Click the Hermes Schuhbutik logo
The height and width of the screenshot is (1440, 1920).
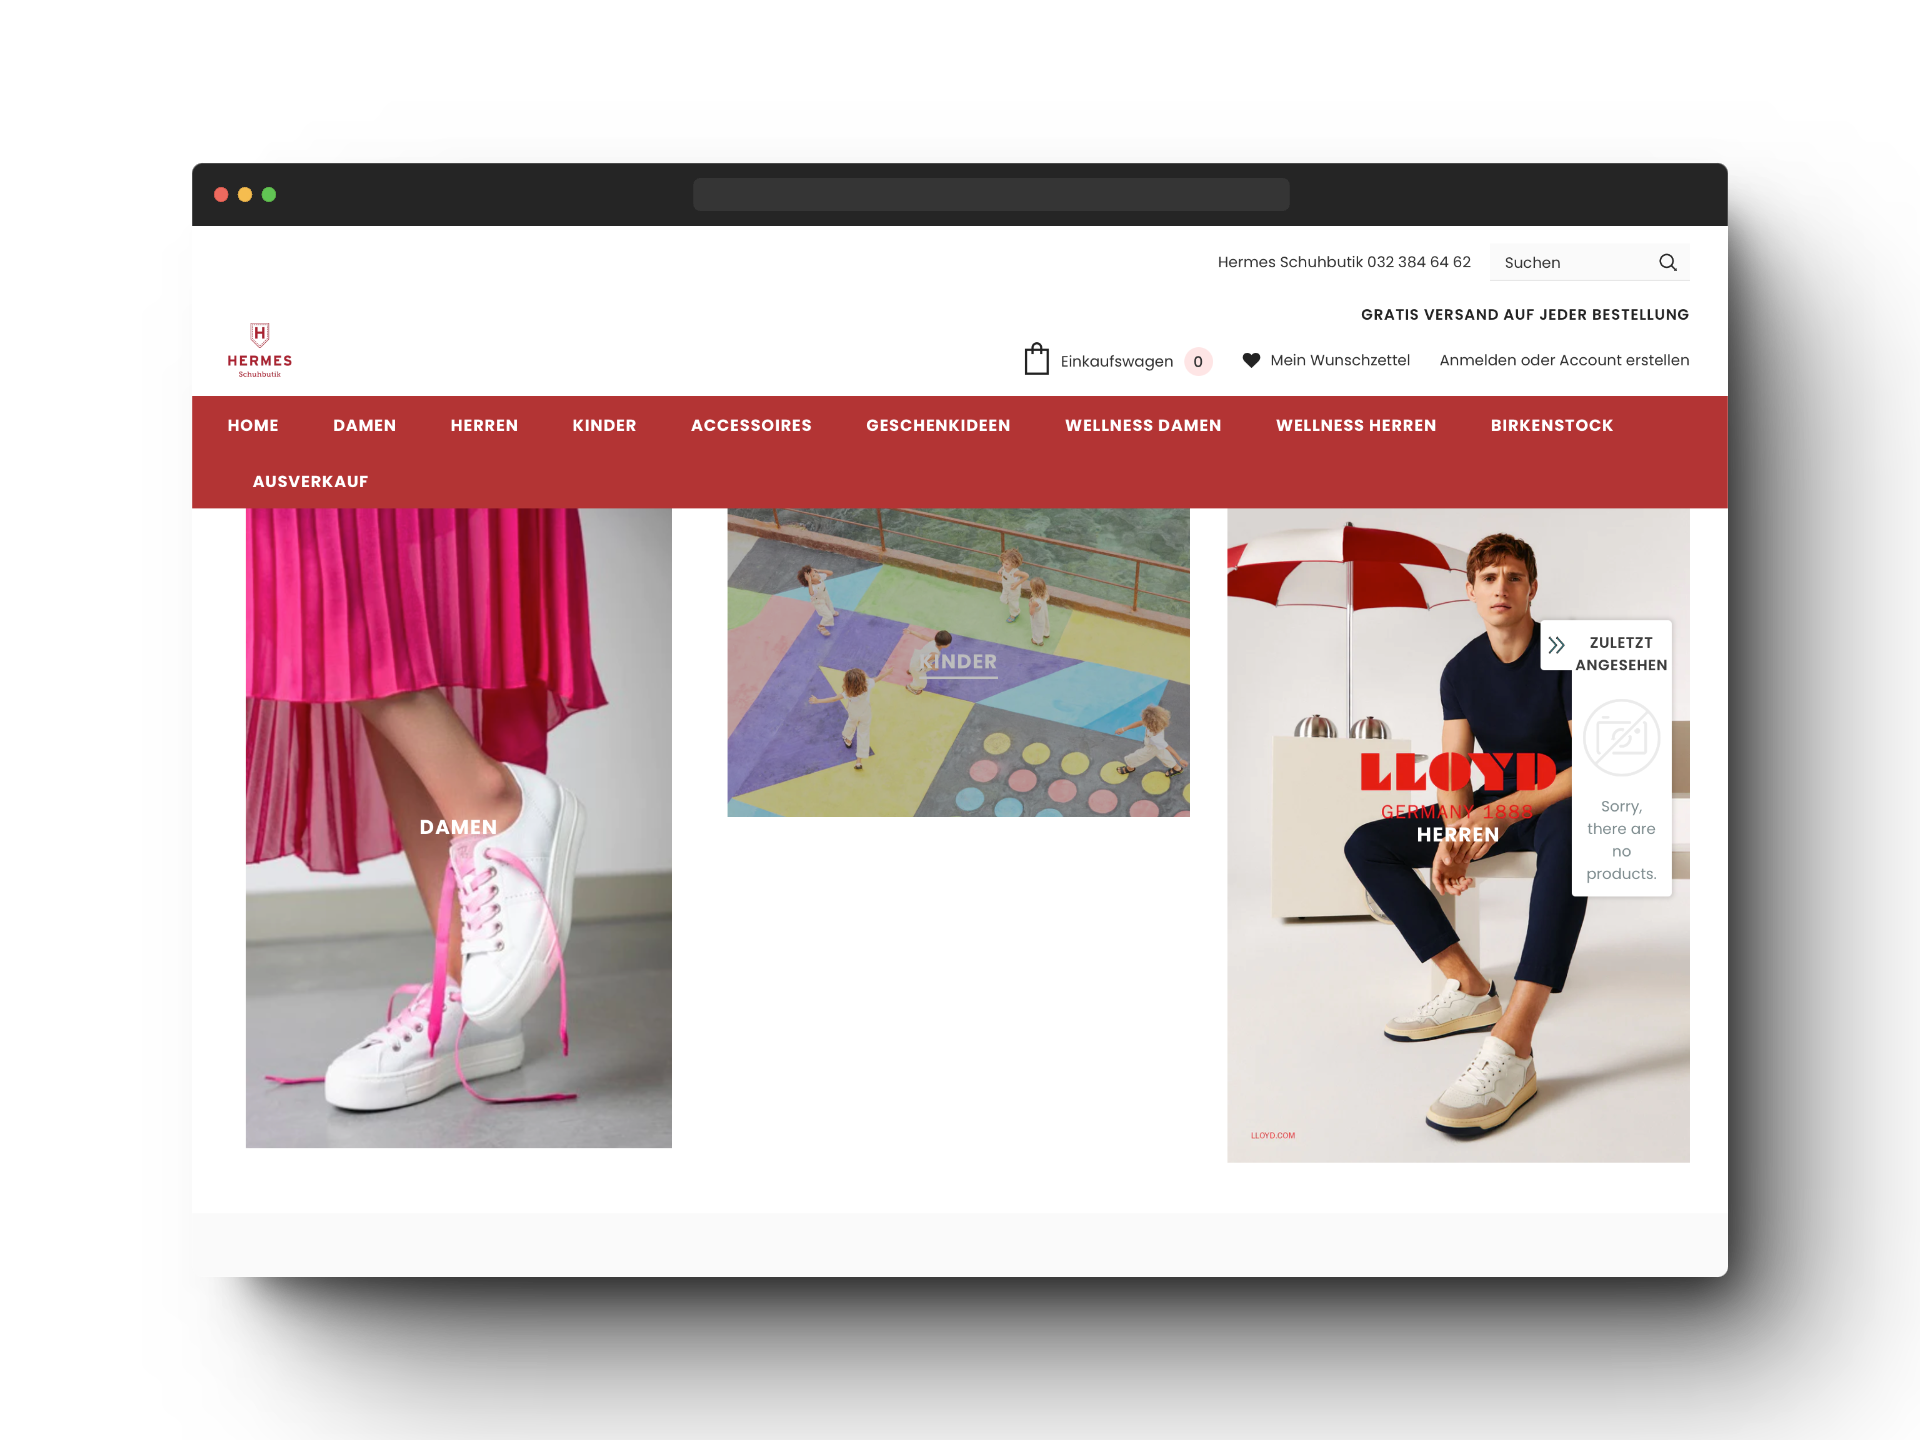point(259,349)
